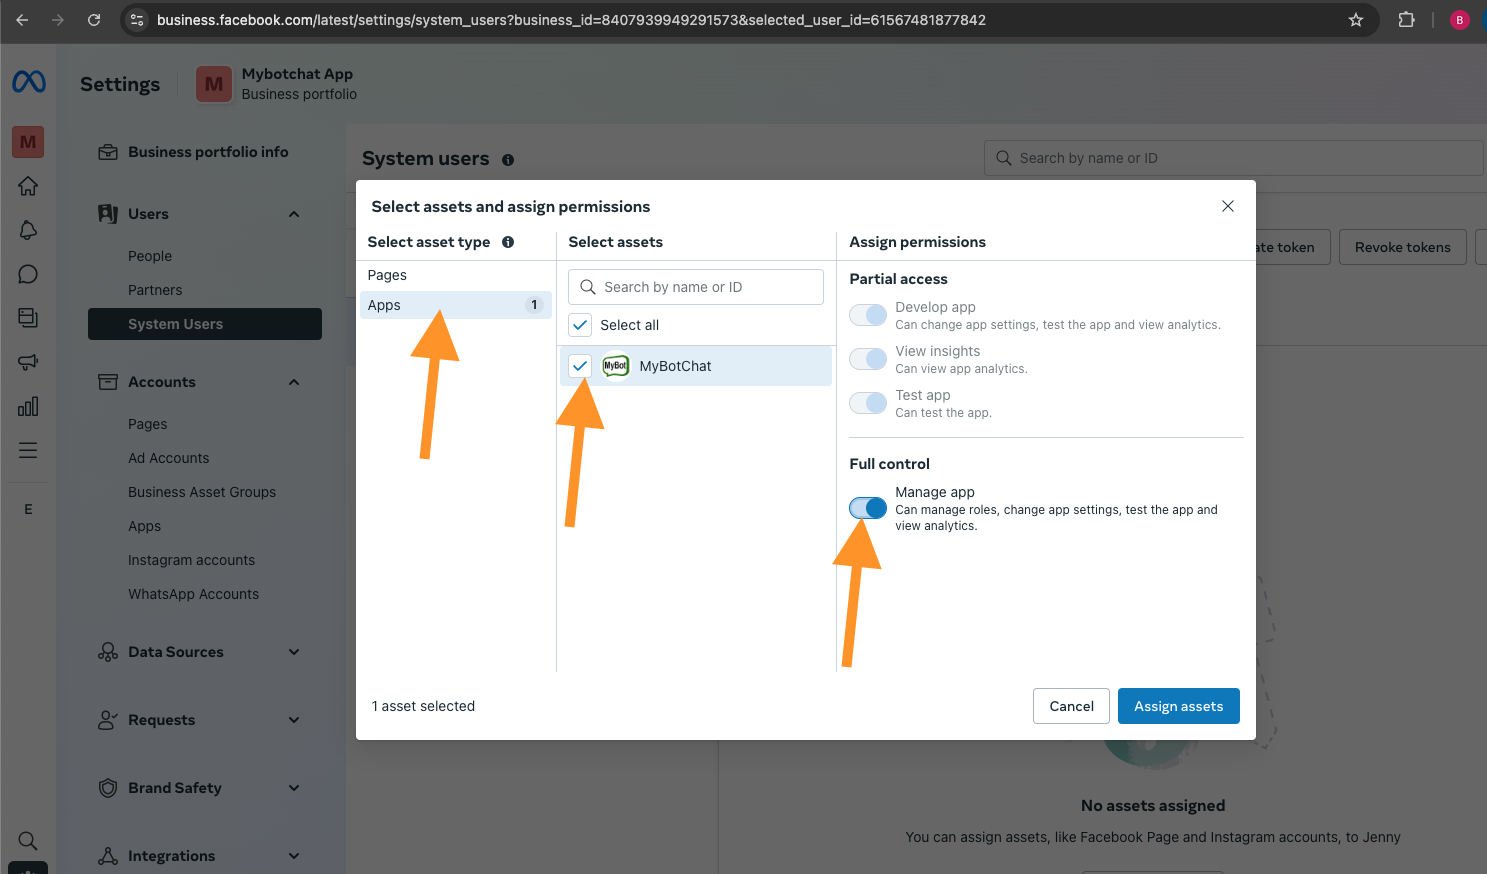
Task: Open WhatsApp Accounts in sidebar
Action: pyautogui.click(x=193, y=594)
